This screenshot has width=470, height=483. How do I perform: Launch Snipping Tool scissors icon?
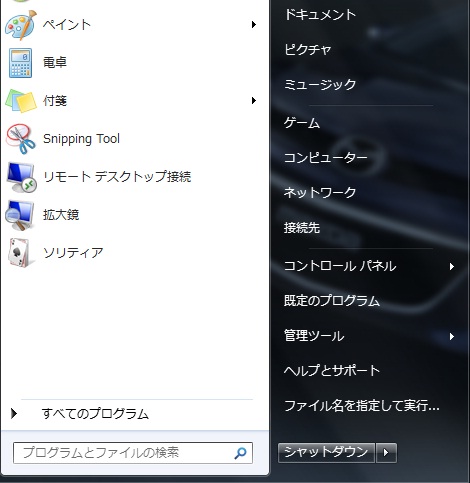(21, 139)
